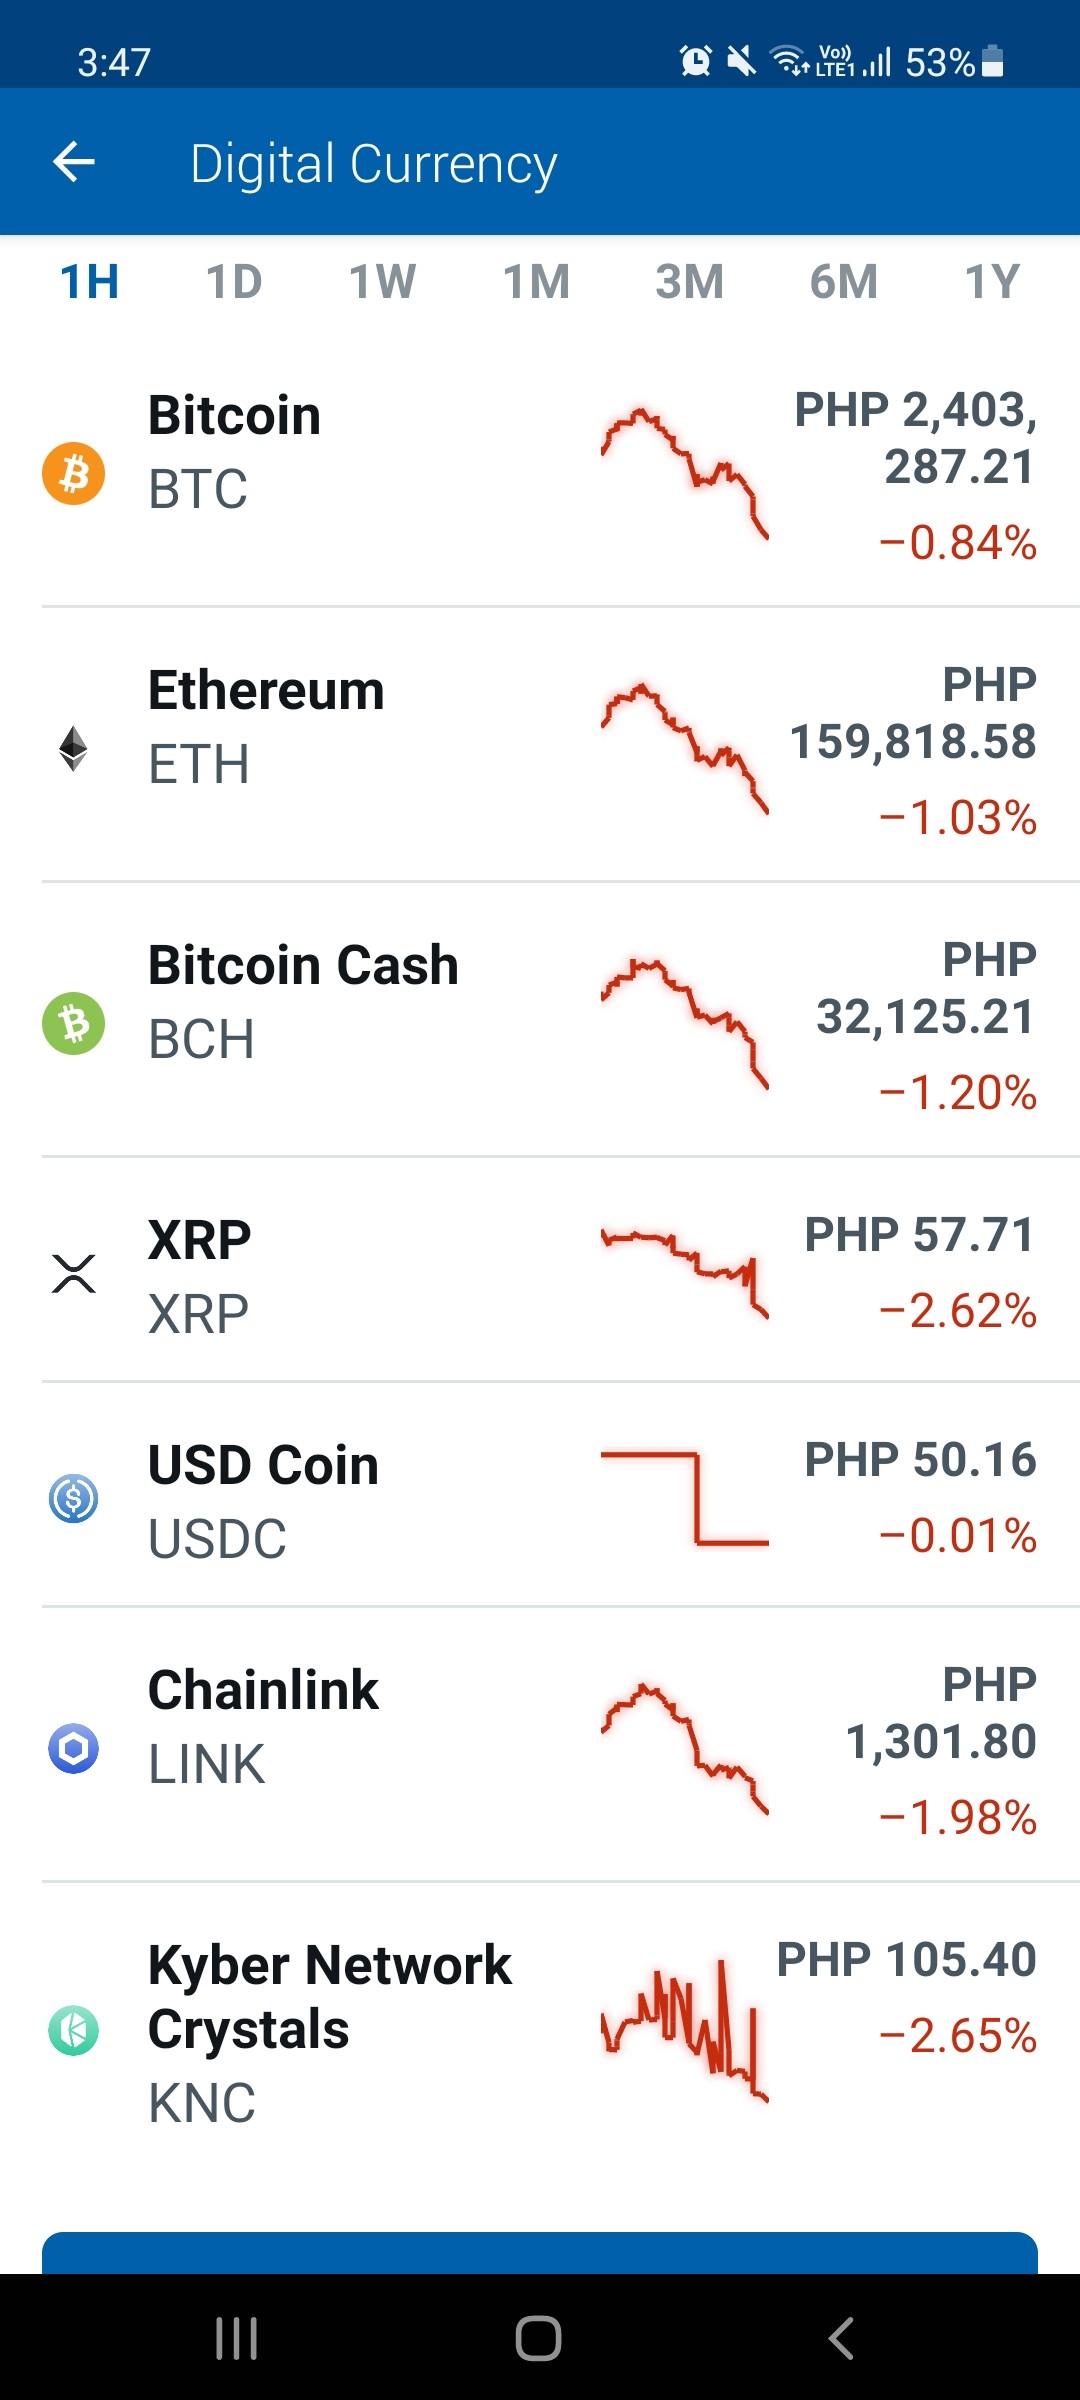
Task: View the USD Coin step chart
Action: [x=685, y=1498]
